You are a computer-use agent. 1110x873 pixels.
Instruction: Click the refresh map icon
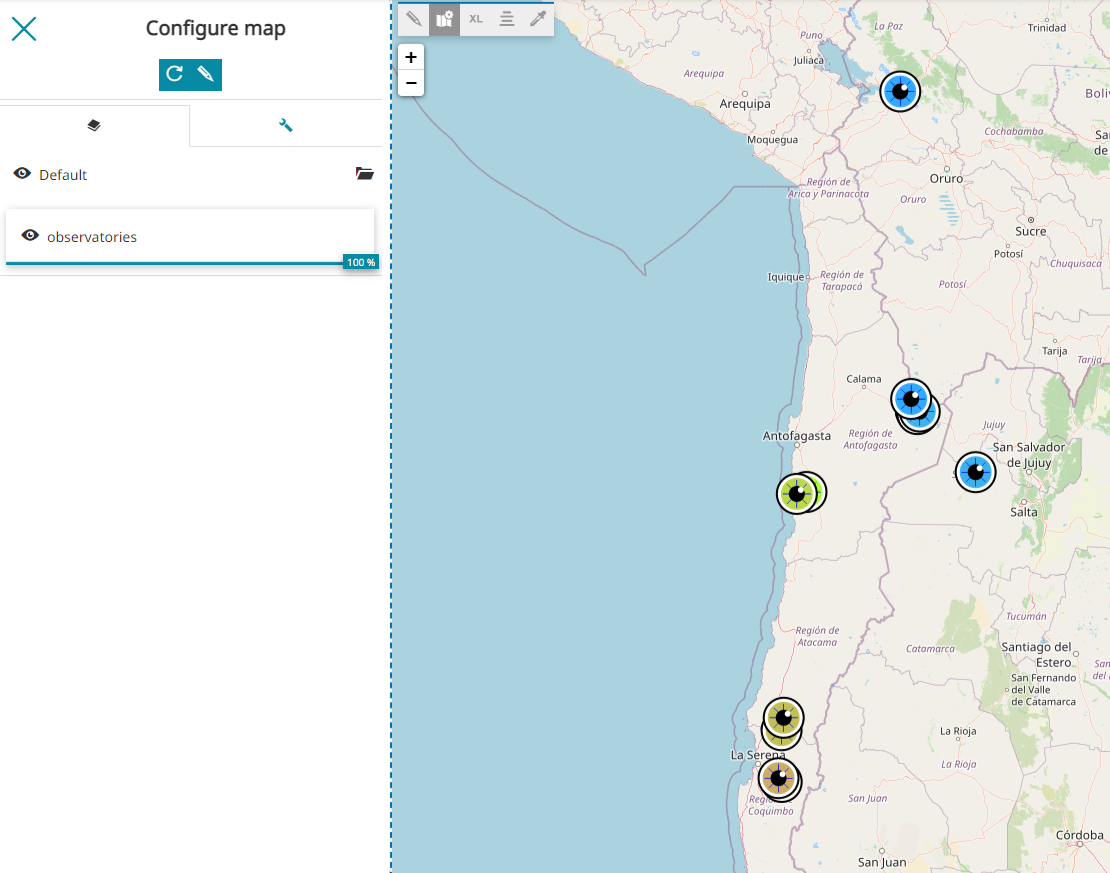pyautogui.click(x=174, y=74)
